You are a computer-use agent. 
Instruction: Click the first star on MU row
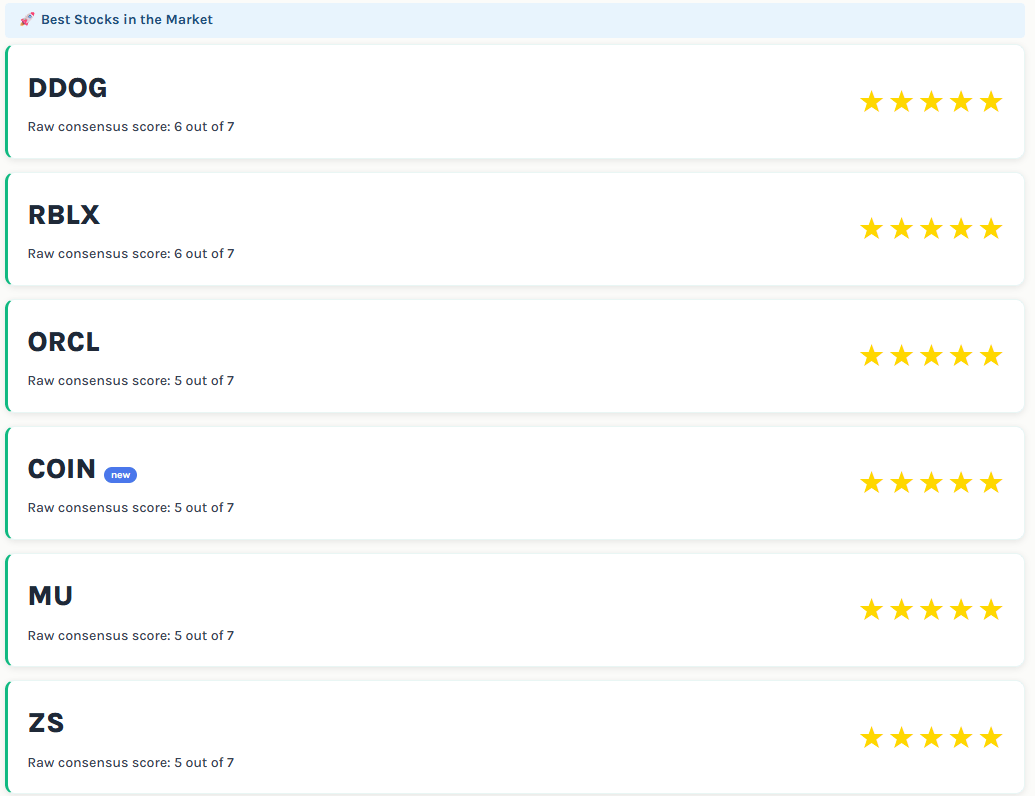tap(871, 609)
